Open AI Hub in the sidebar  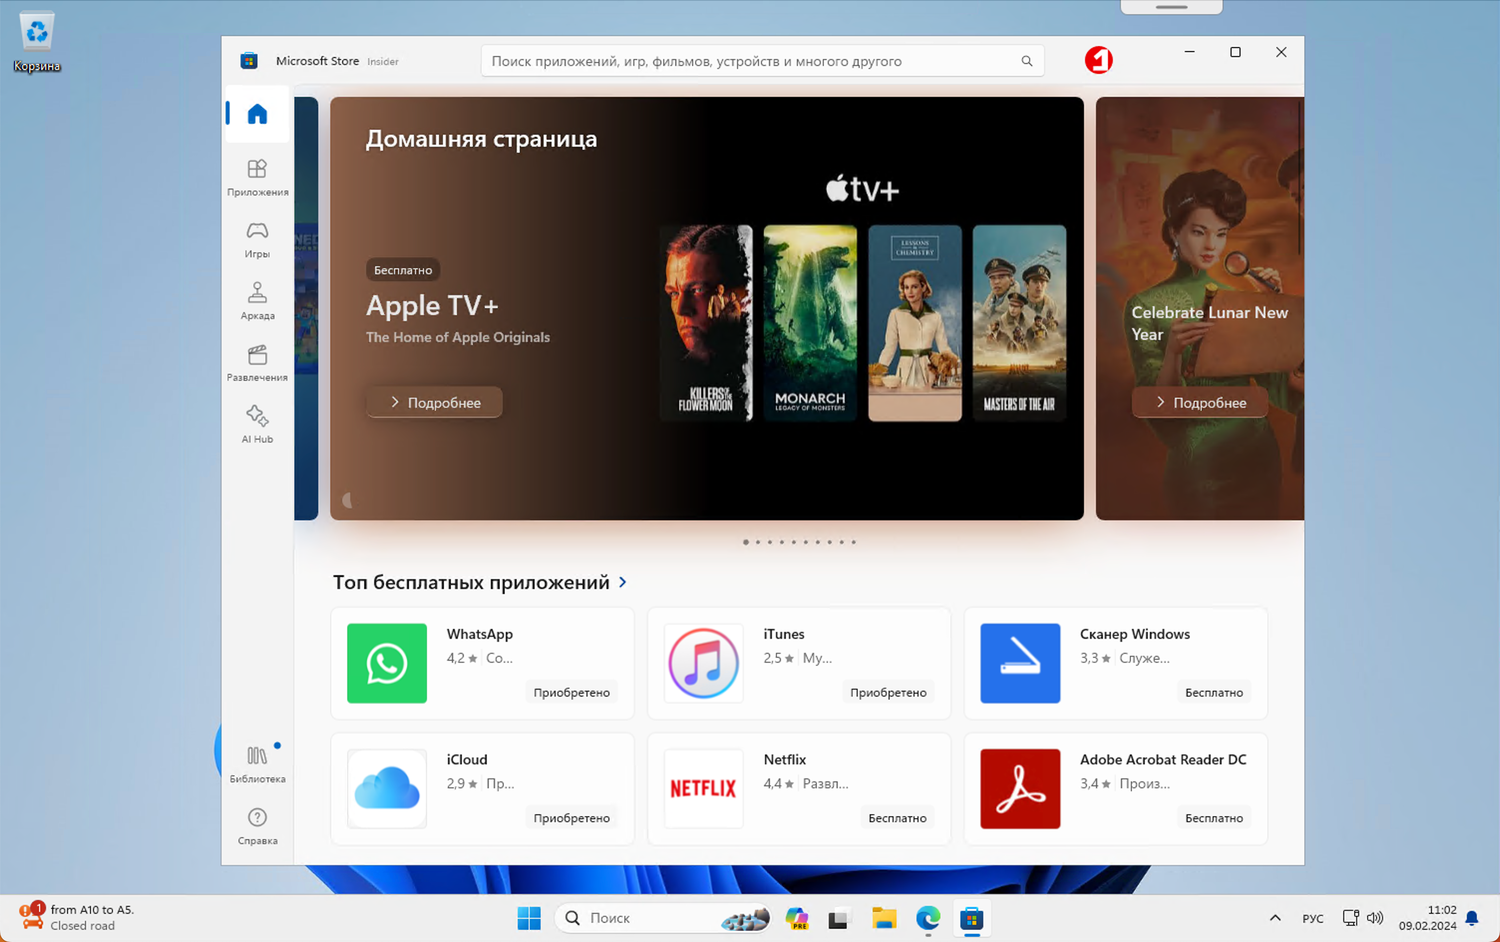click(x=257, y=424)
